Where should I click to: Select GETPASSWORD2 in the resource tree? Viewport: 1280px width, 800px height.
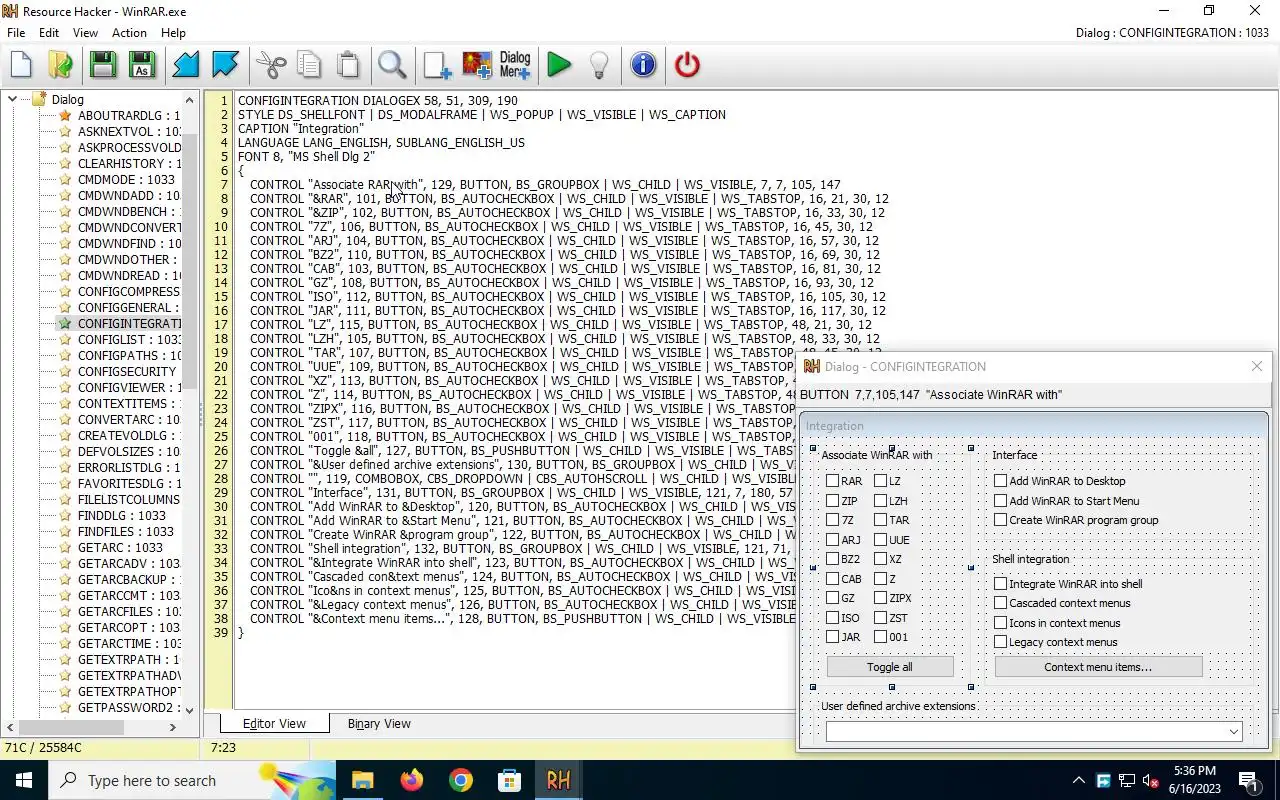pos(129,707)
